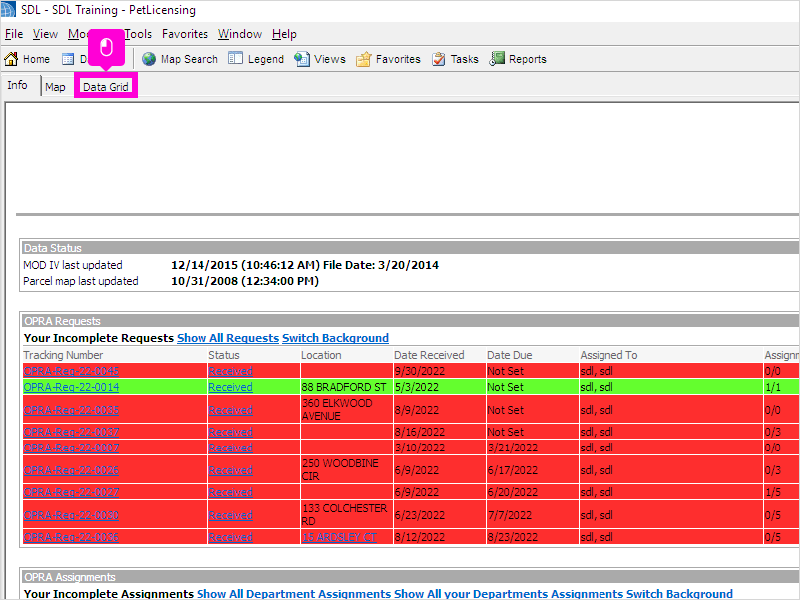Click the 15 ARDSLEY CT location link
This screenshot has width=800, height=600.
coord(339,537)
